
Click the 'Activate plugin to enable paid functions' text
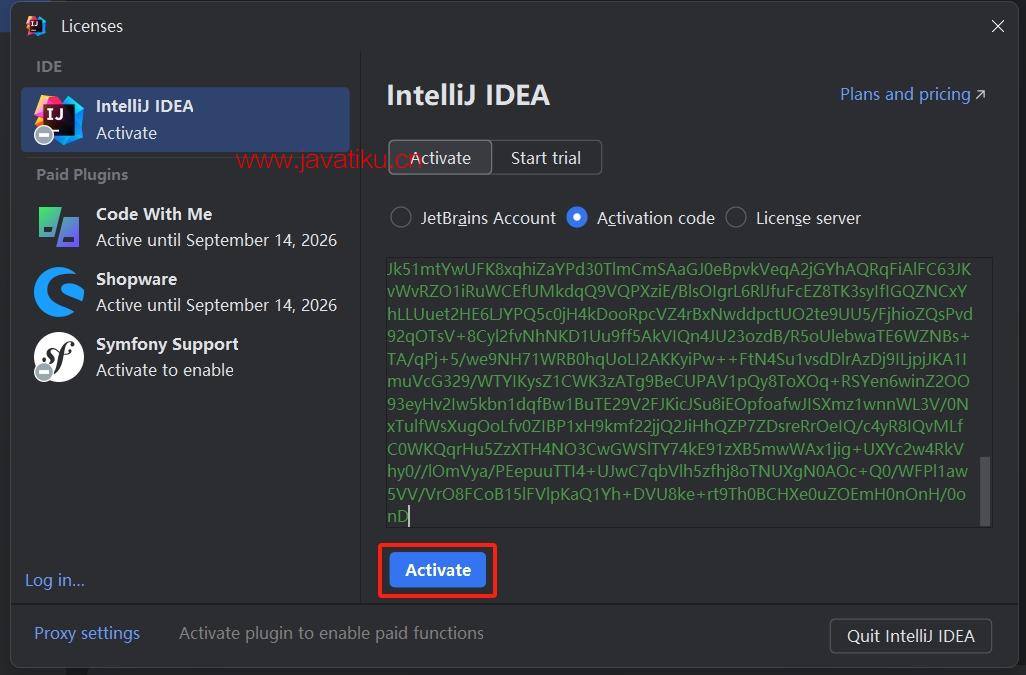coord(331,633)
